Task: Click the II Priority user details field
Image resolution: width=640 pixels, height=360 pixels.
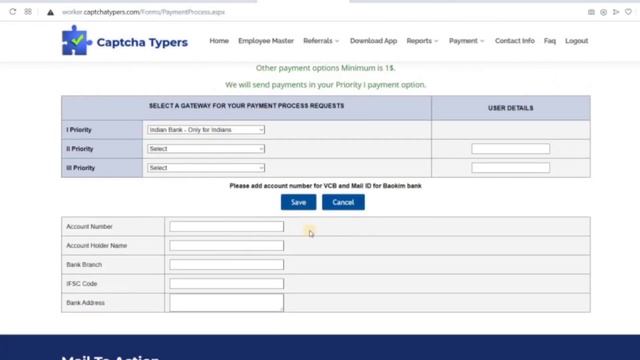Action: tap(511, 149)
